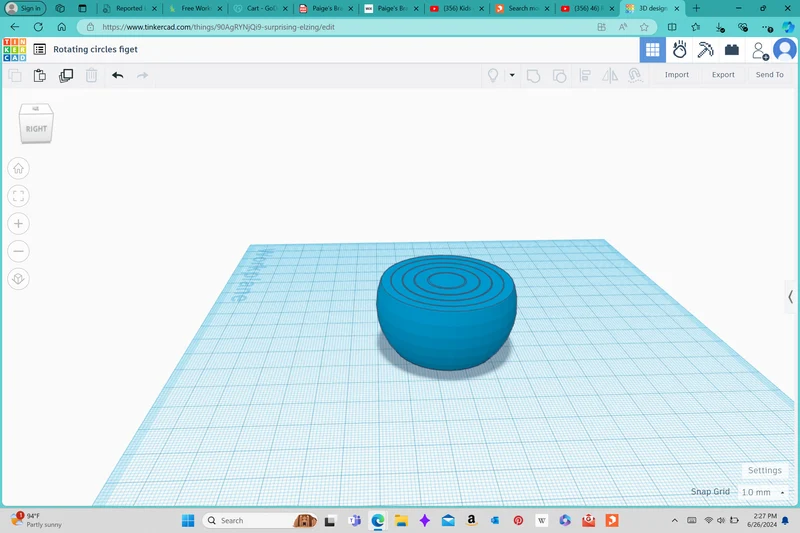Open the Sim Lab apple icon
The height and width of the screenshot is (533, 800).
tap(680, 49)
